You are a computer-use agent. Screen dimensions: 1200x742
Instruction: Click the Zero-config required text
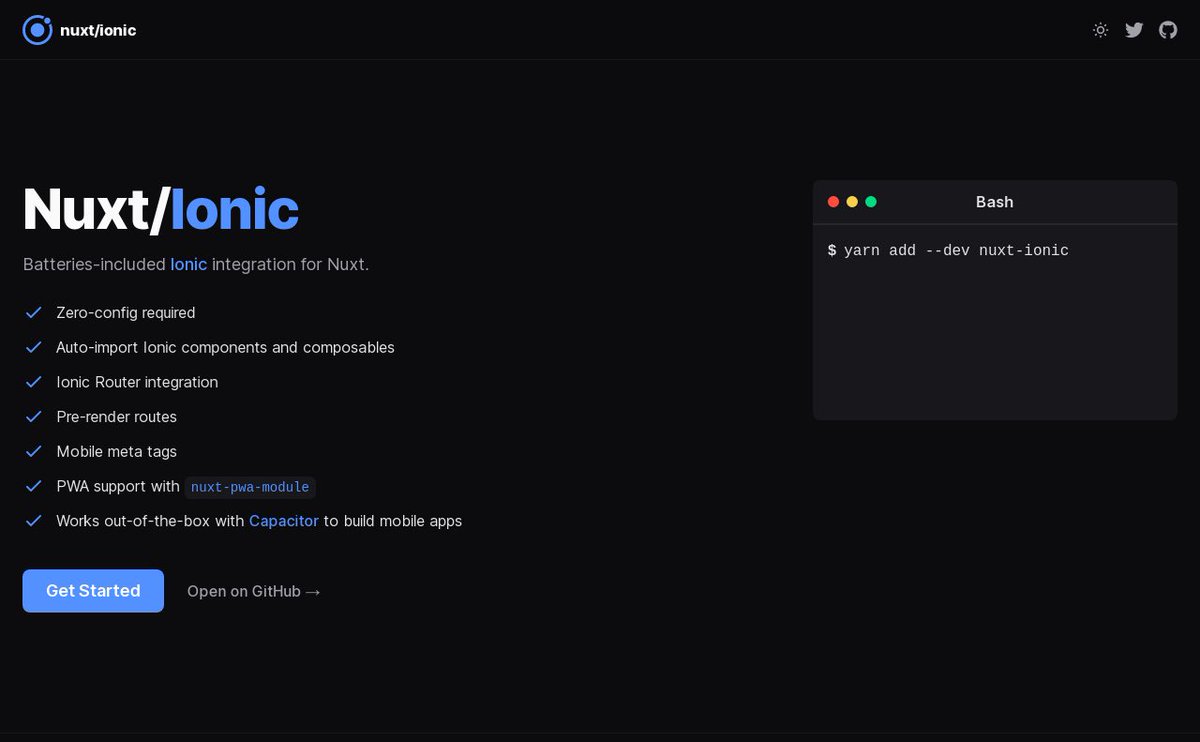(x=126, y=313)
